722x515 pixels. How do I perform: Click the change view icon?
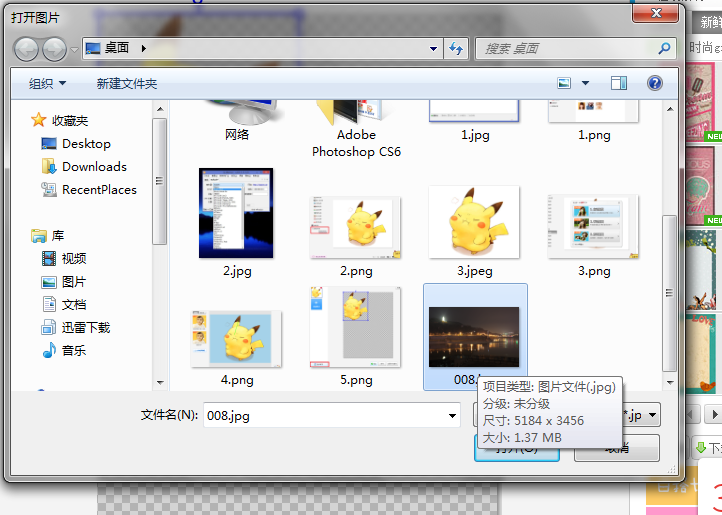click(x=564, y=83)
